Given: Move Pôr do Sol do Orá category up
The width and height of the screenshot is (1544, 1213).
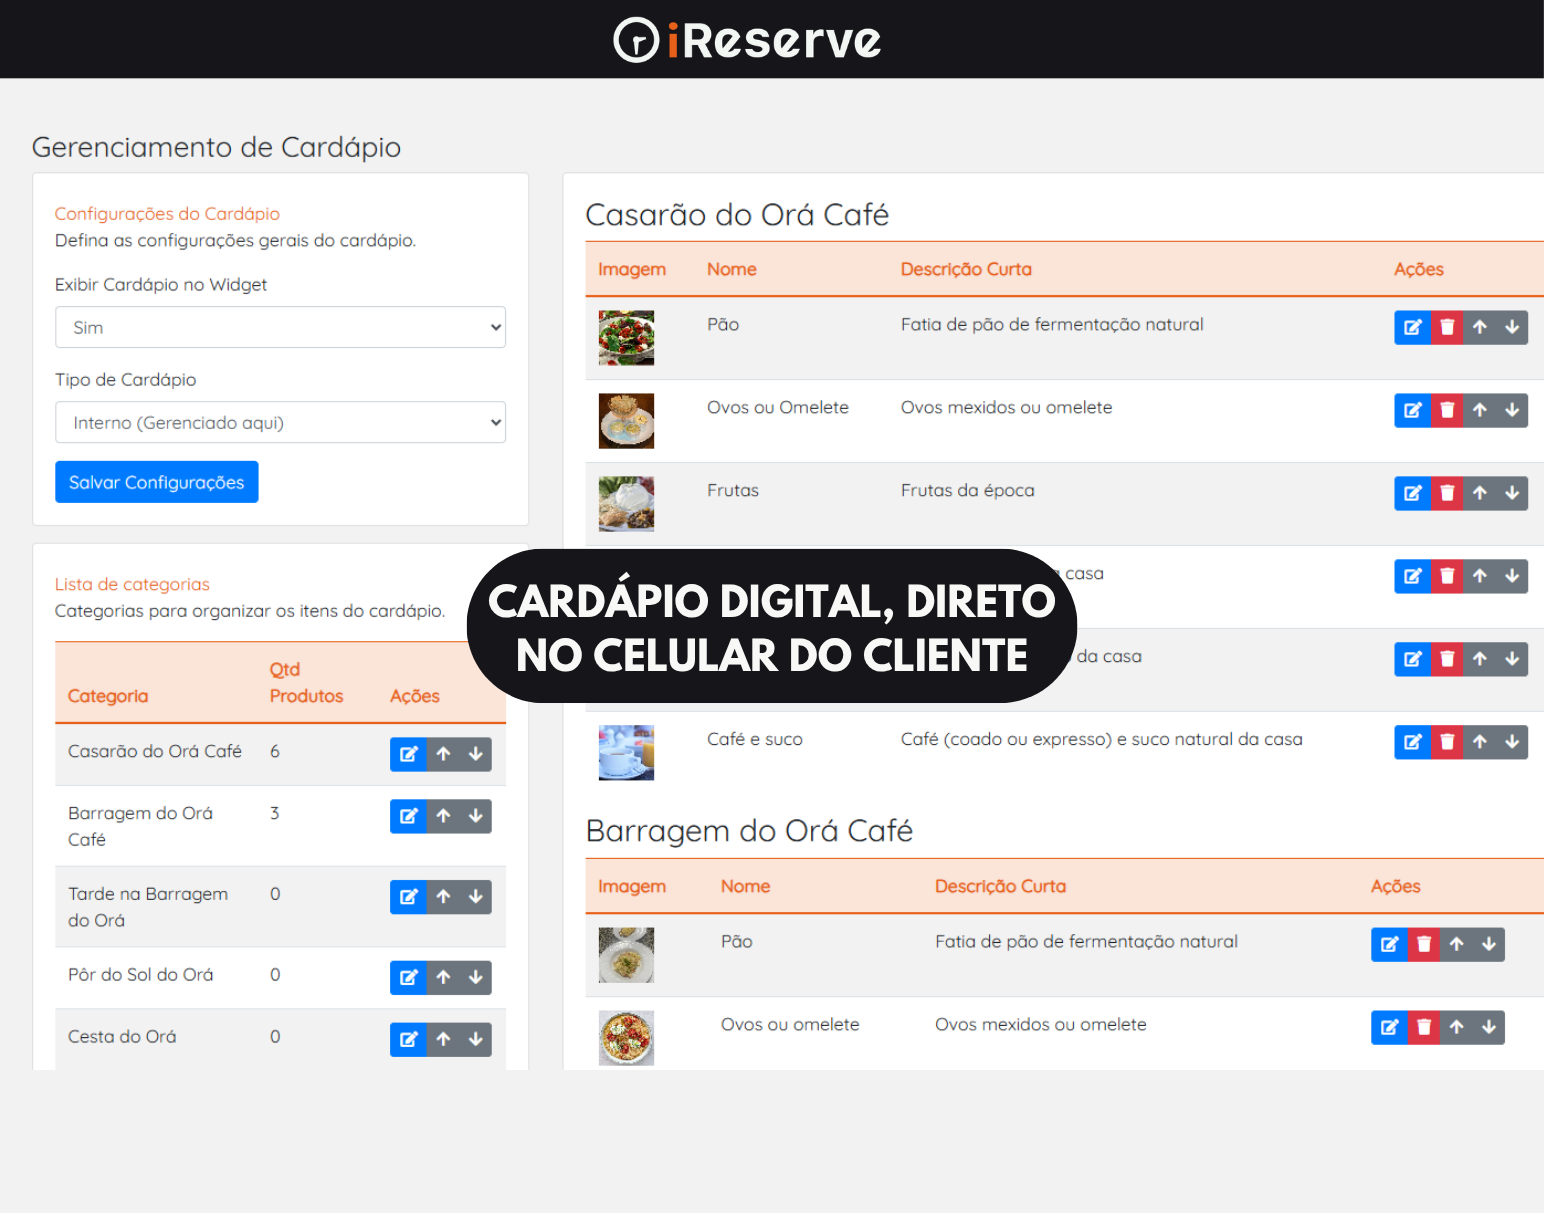Looking at the screenshot, I should coord(444,978).
